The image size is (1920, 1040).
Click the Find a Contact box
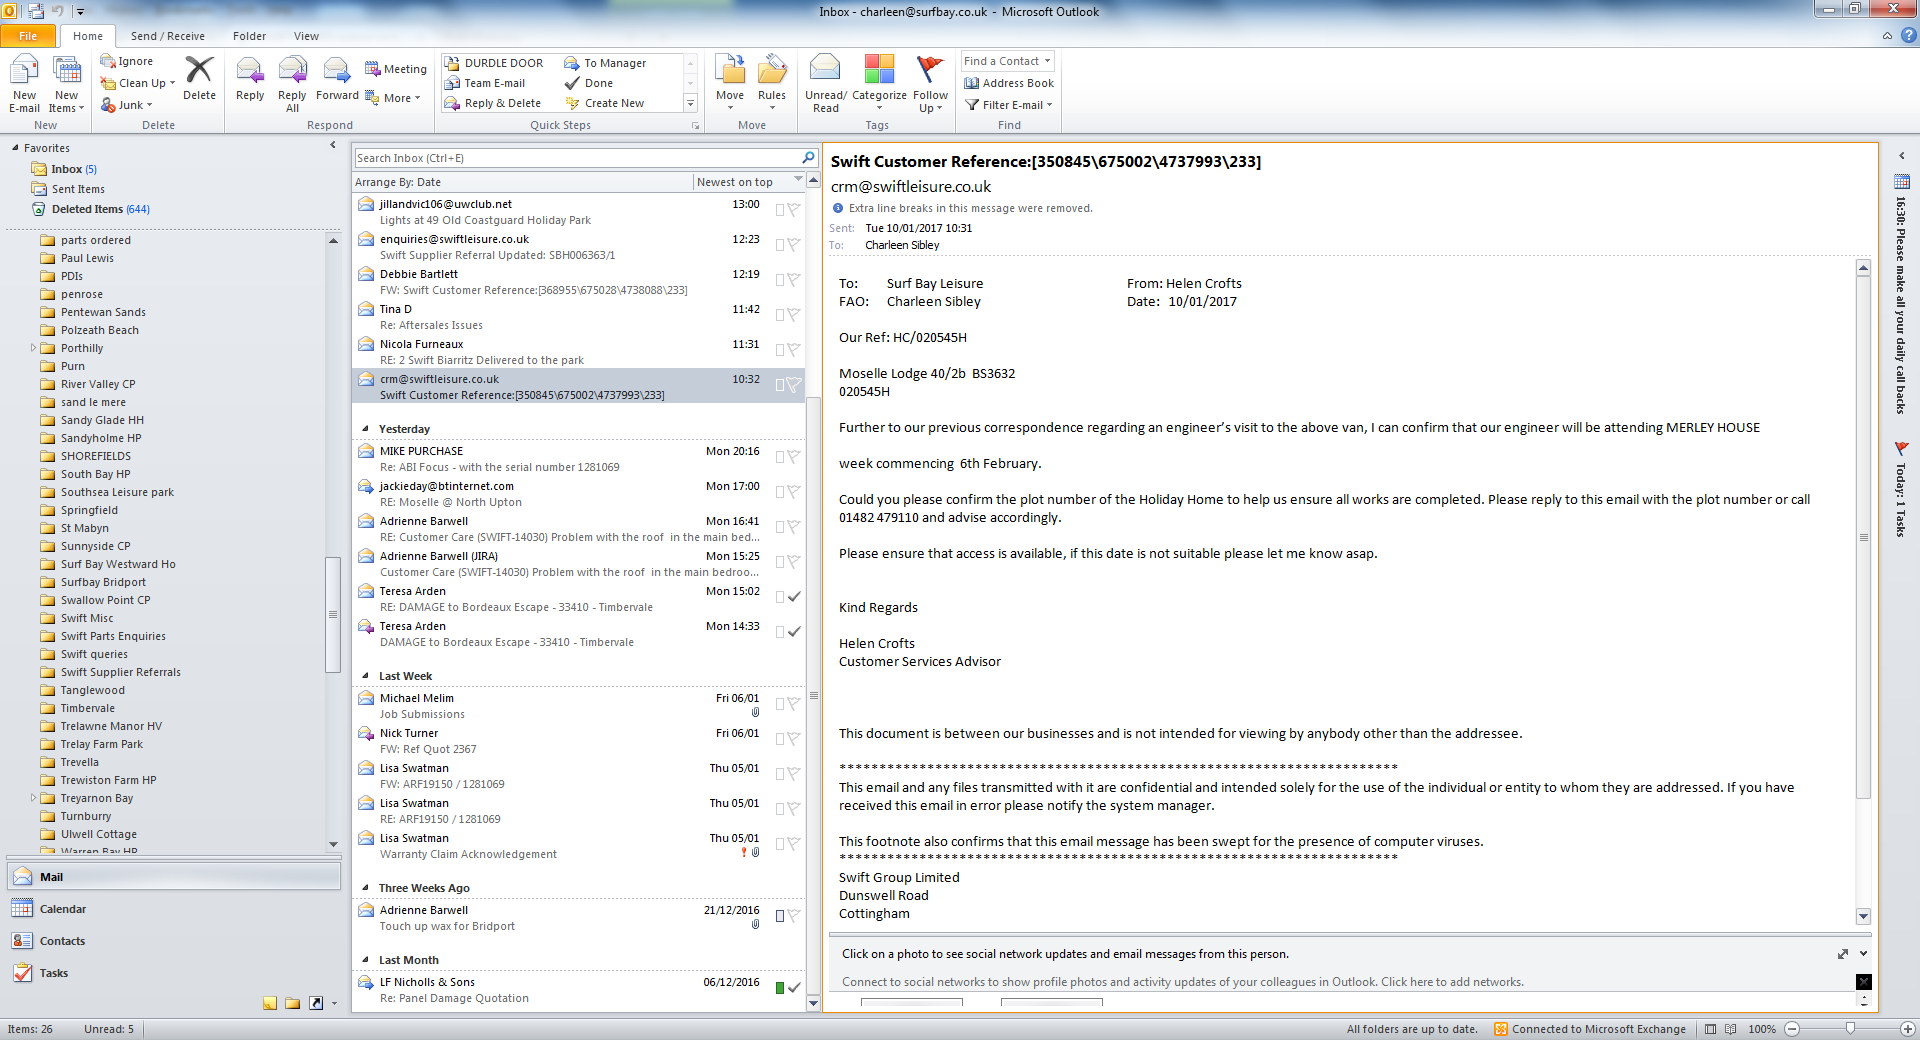(1007, 61)
